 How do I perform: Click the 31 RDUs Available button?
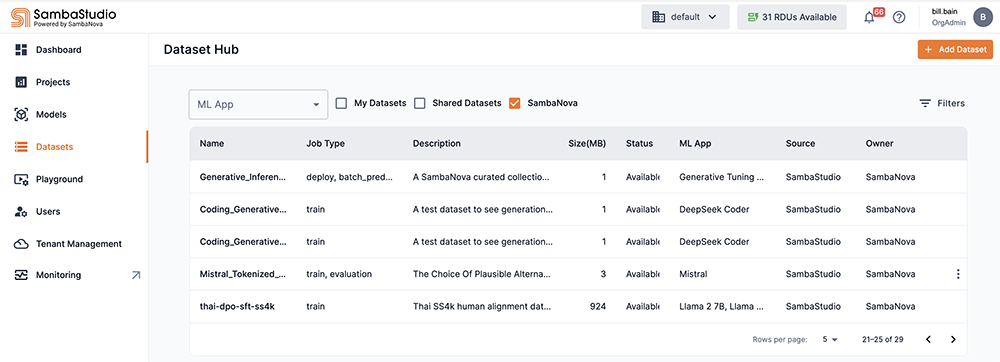pos(792,17)
